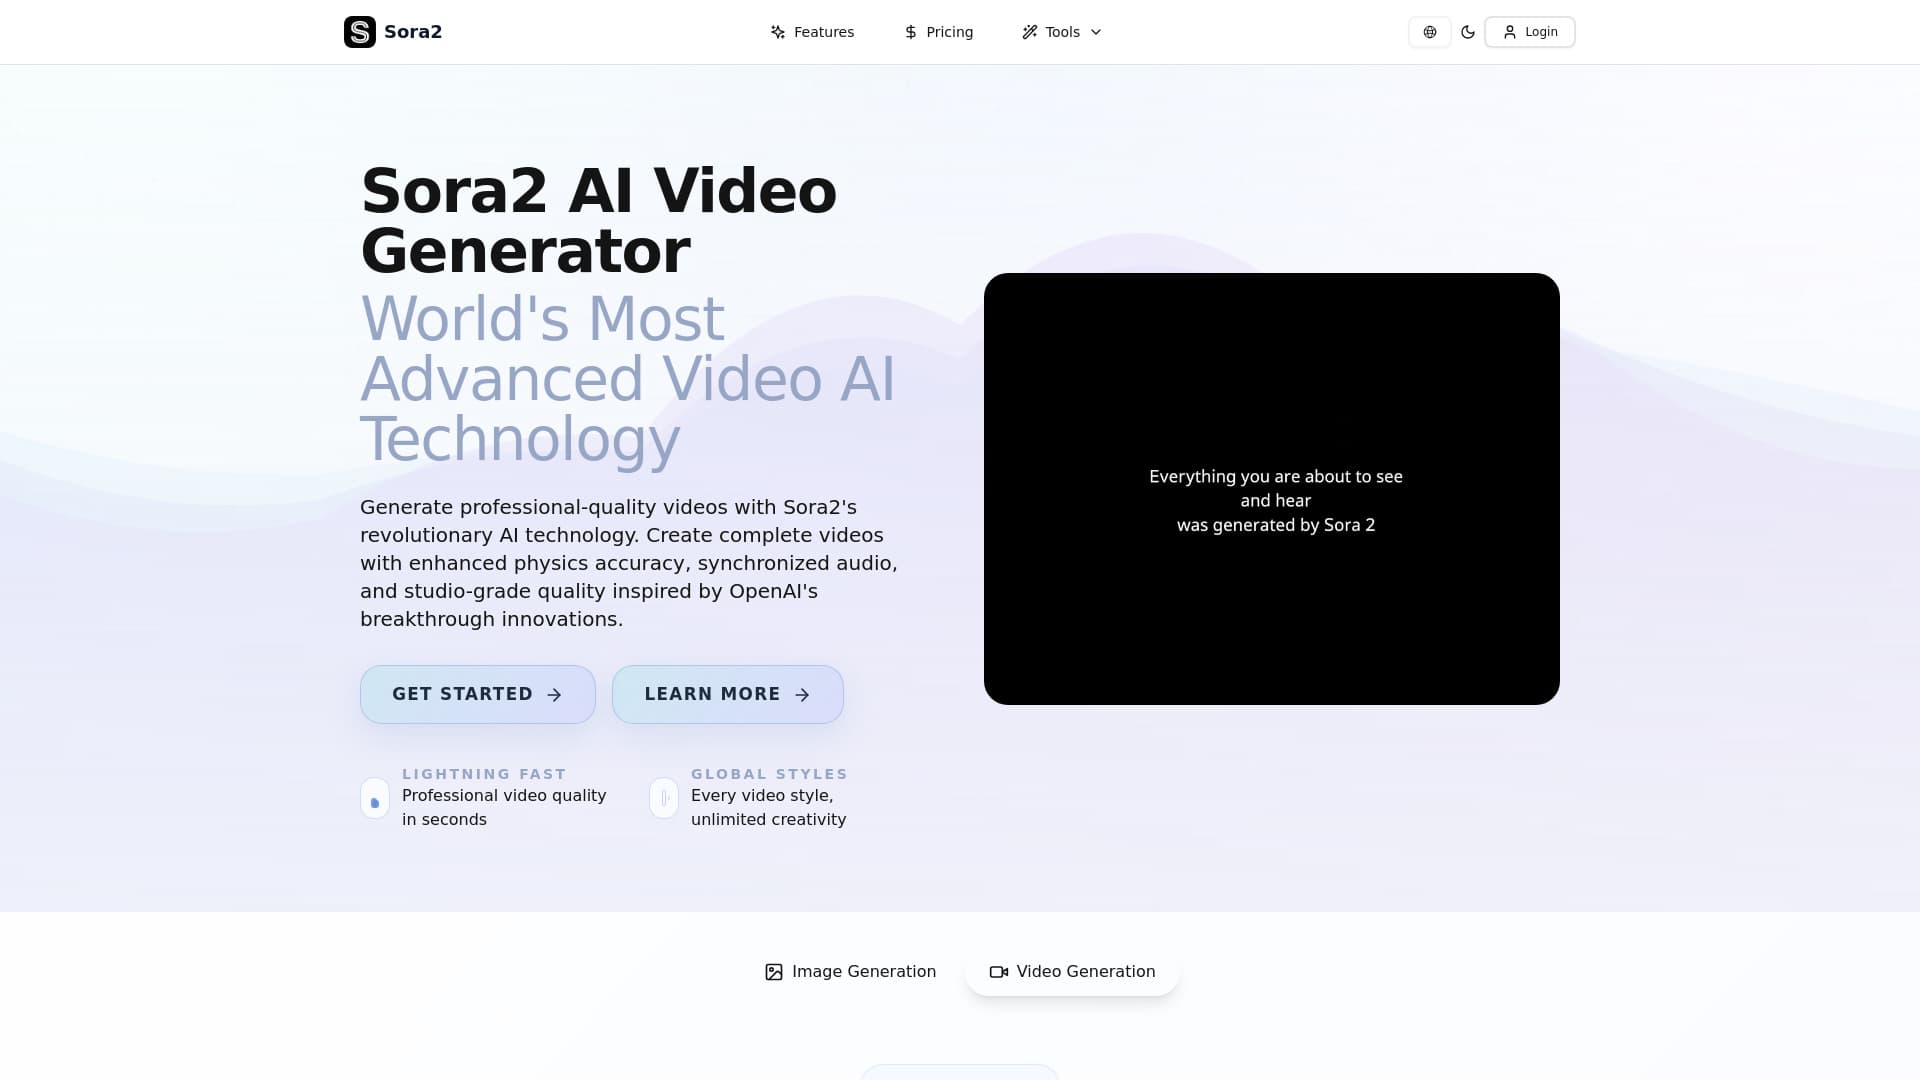Click the Sora2 logo icon
Screen dimensions: 1920x1080
pyautogui.click(x=361, y=31)
